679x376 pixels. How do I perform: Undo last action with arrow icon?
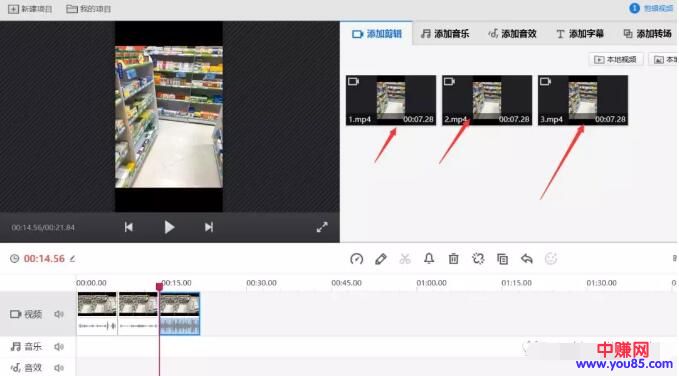[527, 259]
